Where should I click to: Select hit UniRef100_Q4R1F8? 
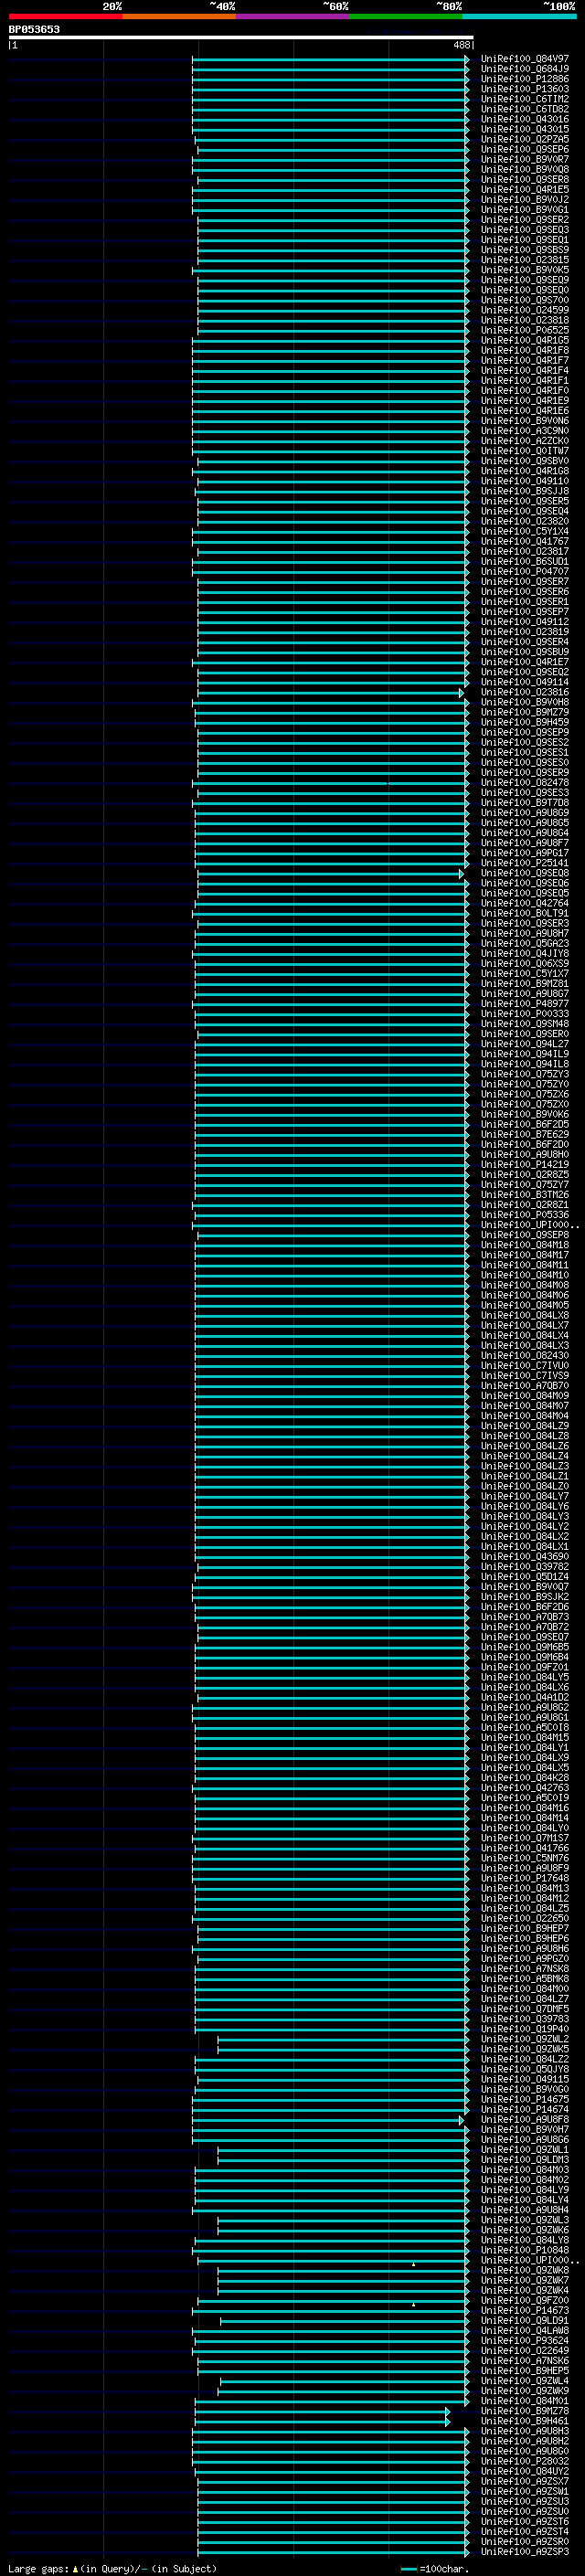point(525,350)
